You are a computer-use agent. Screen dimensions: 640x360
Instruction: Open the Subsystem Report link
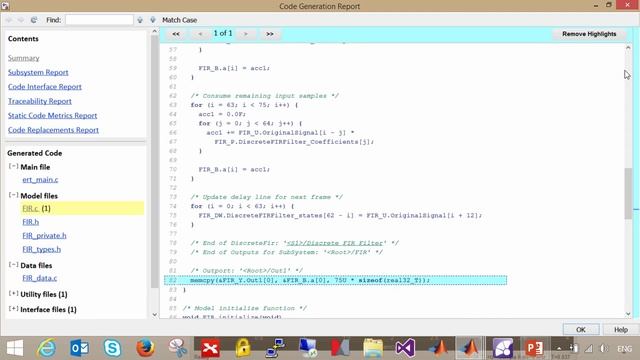tap(38, 72)
